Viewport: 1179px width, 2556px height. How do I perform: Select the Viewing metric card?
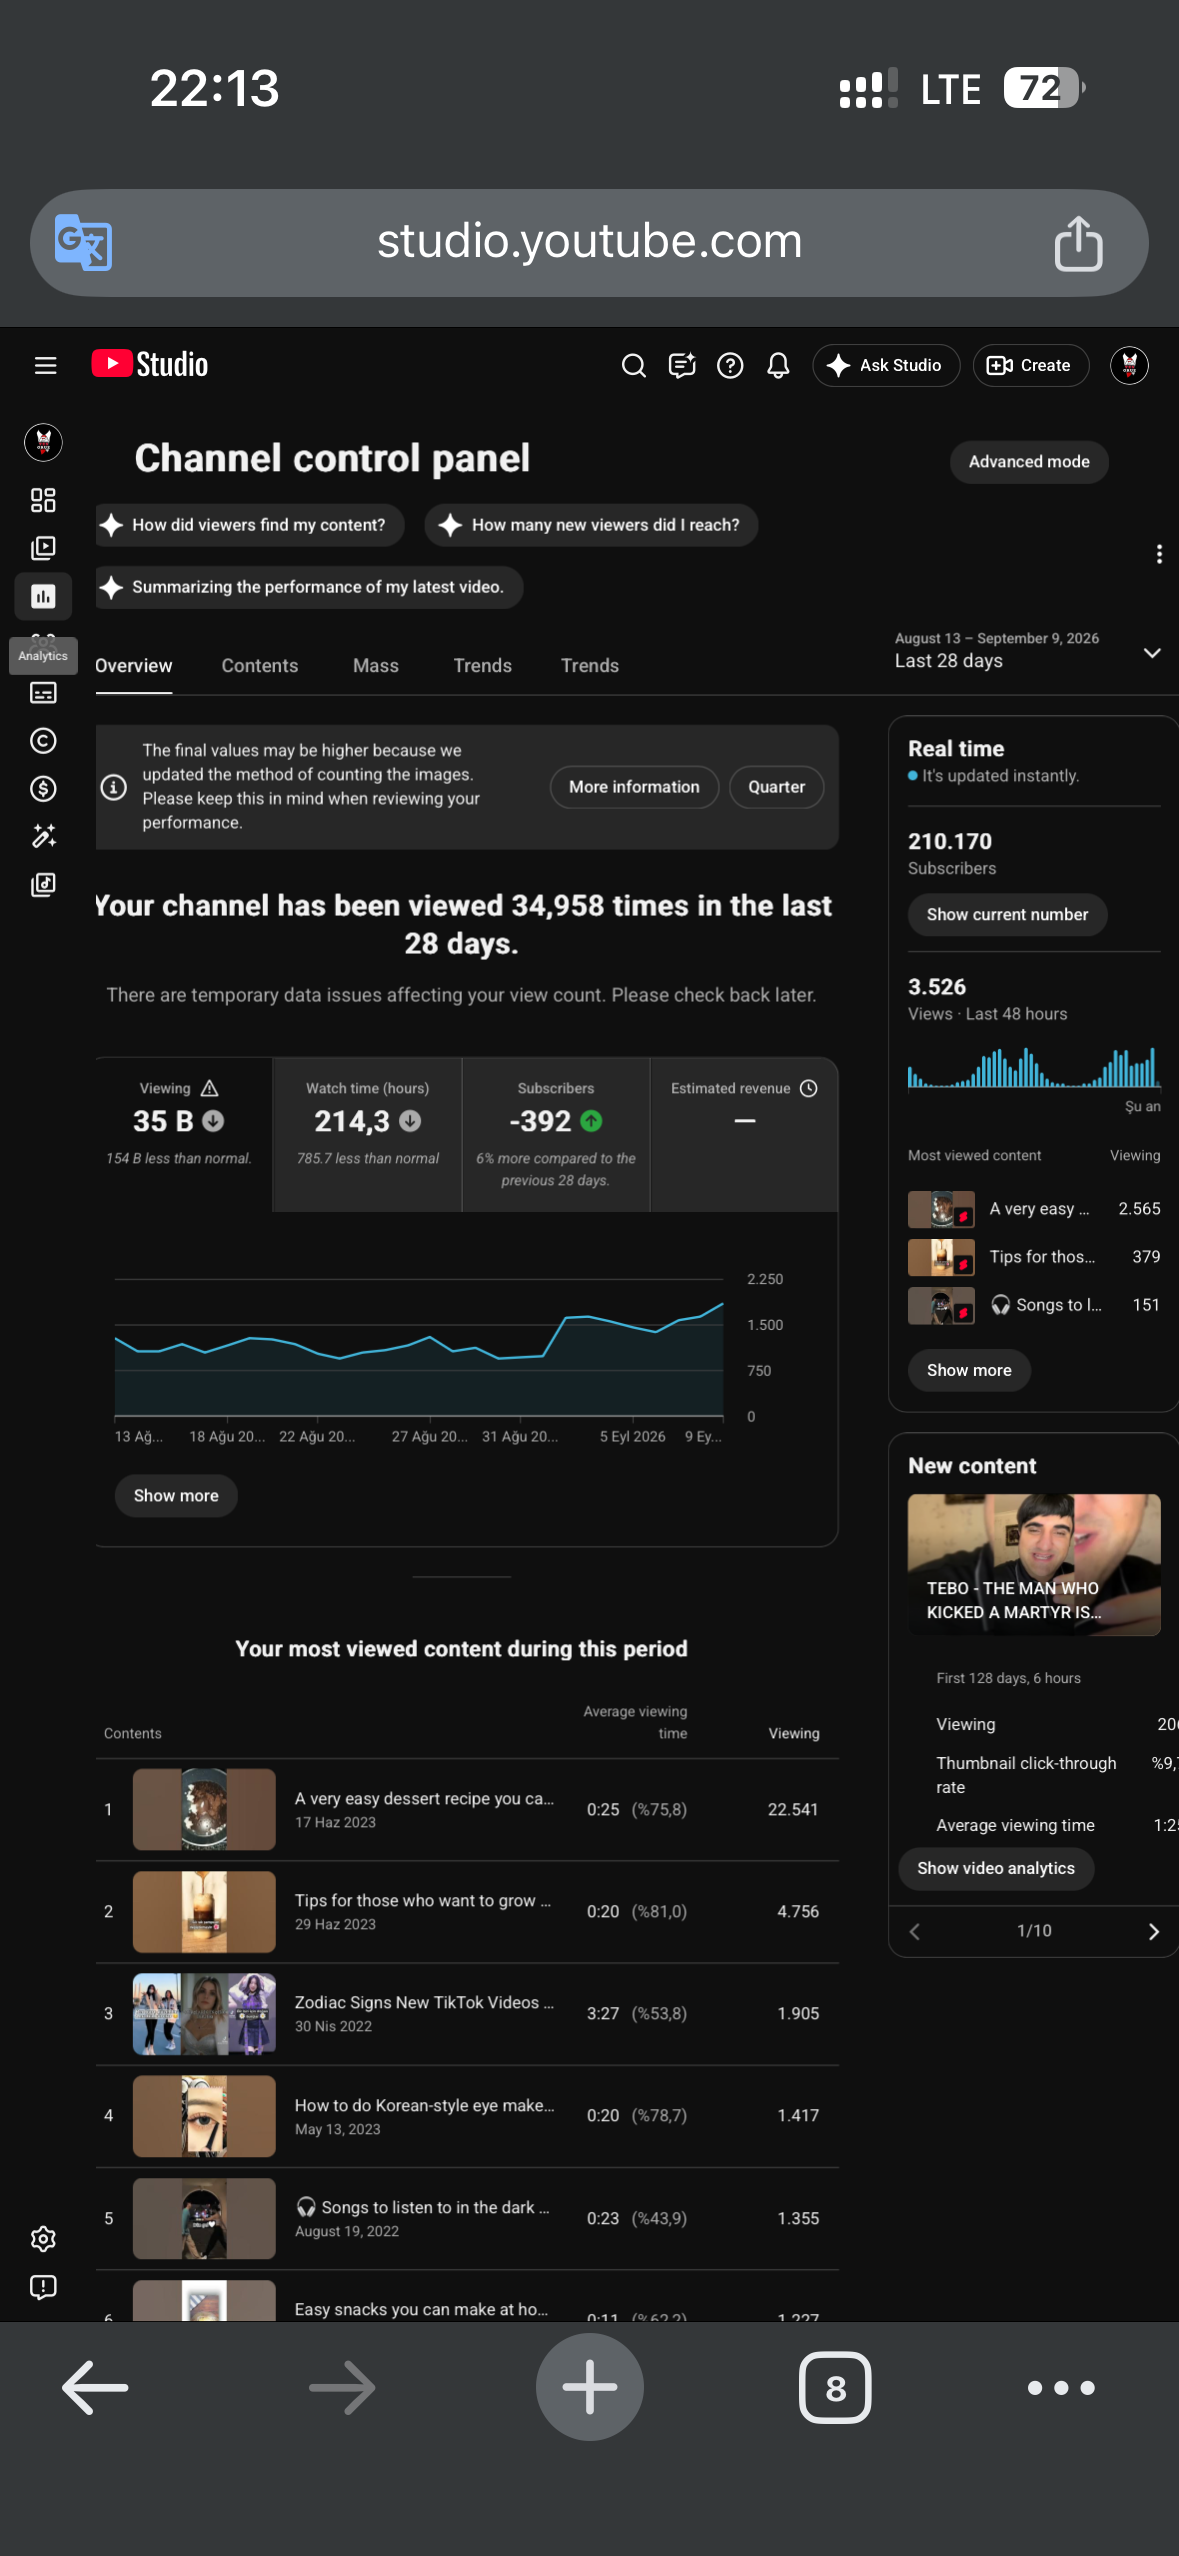pyautogui.click(x=183, y=1134)
